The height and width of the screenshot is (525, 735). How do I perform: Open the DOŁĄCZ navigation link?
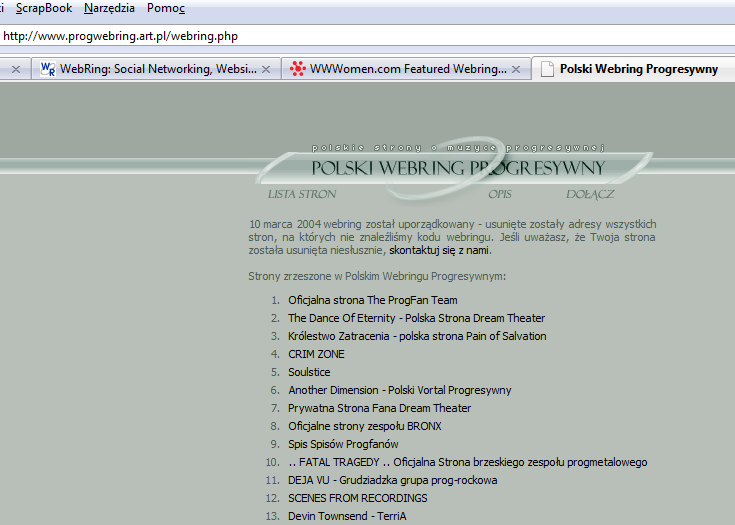(590, 194)
